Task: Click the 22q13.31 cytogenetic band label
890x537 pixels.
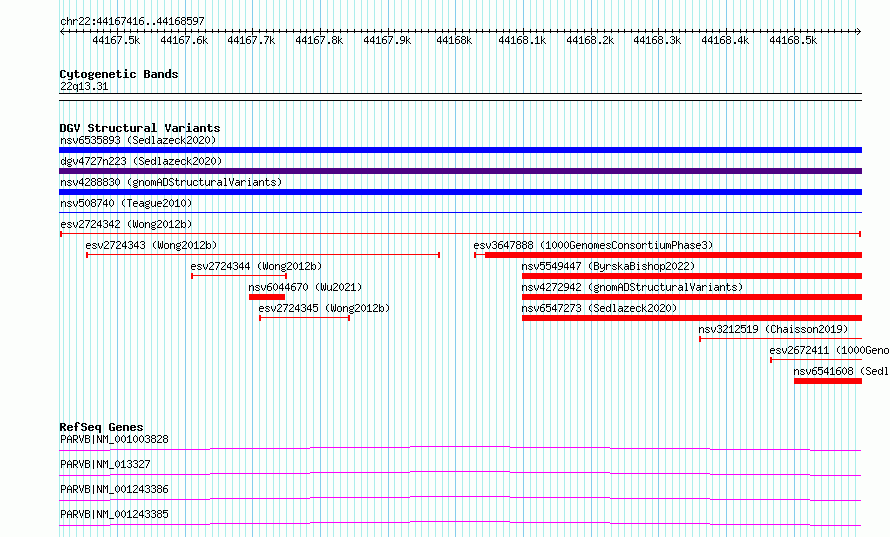Action: (84, 86)
